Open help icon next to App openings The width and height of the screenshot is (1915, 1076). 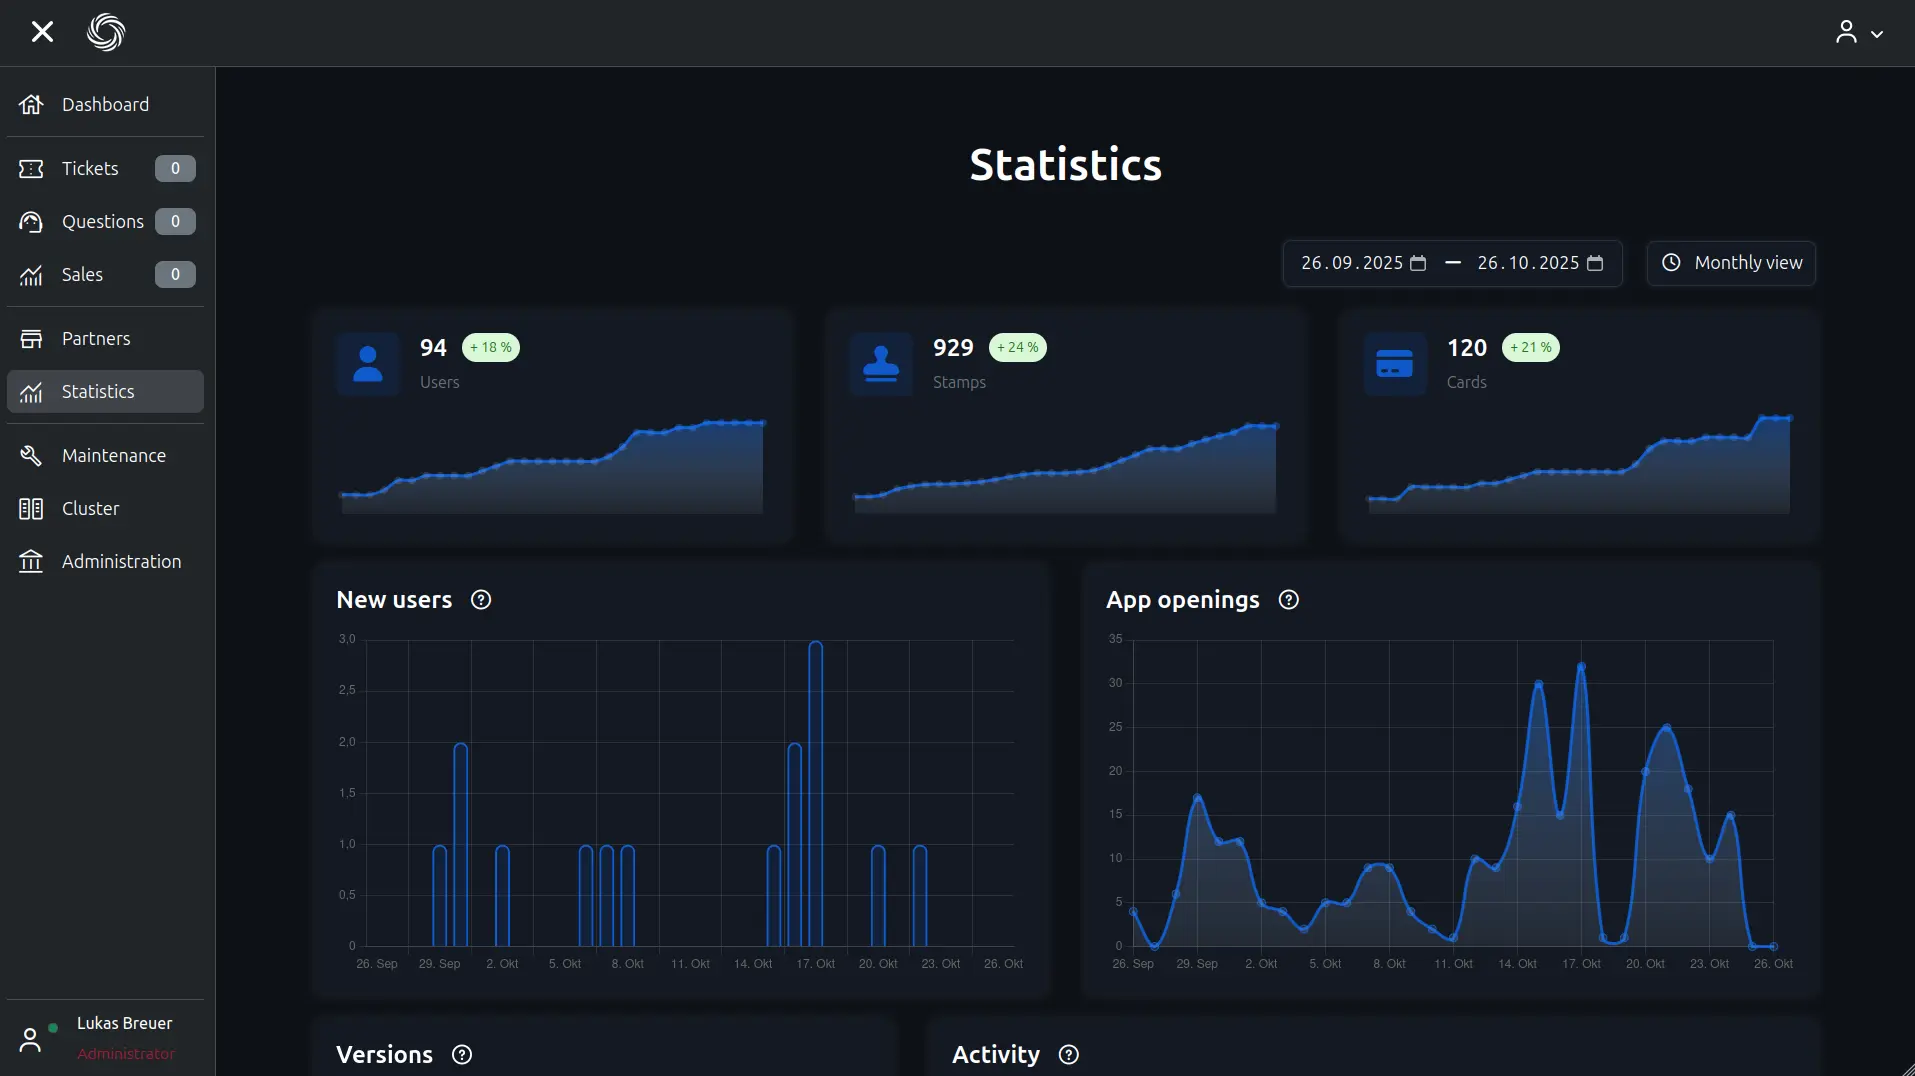click(1289, 600)
